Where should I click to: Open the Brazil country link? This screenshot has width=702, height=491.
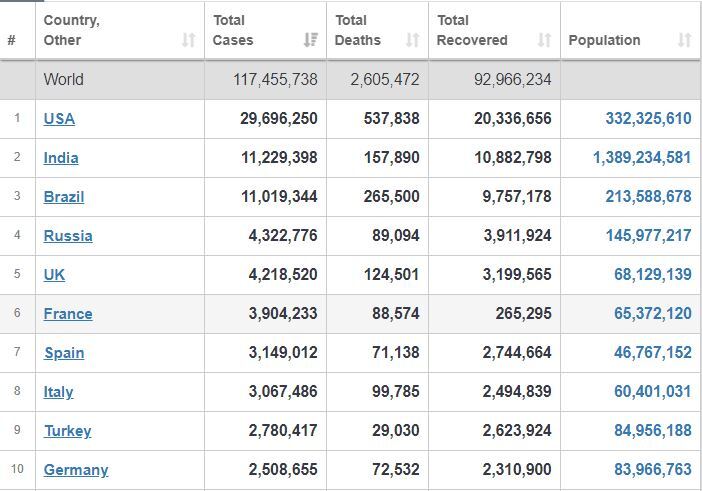click(x=64, y=196)
